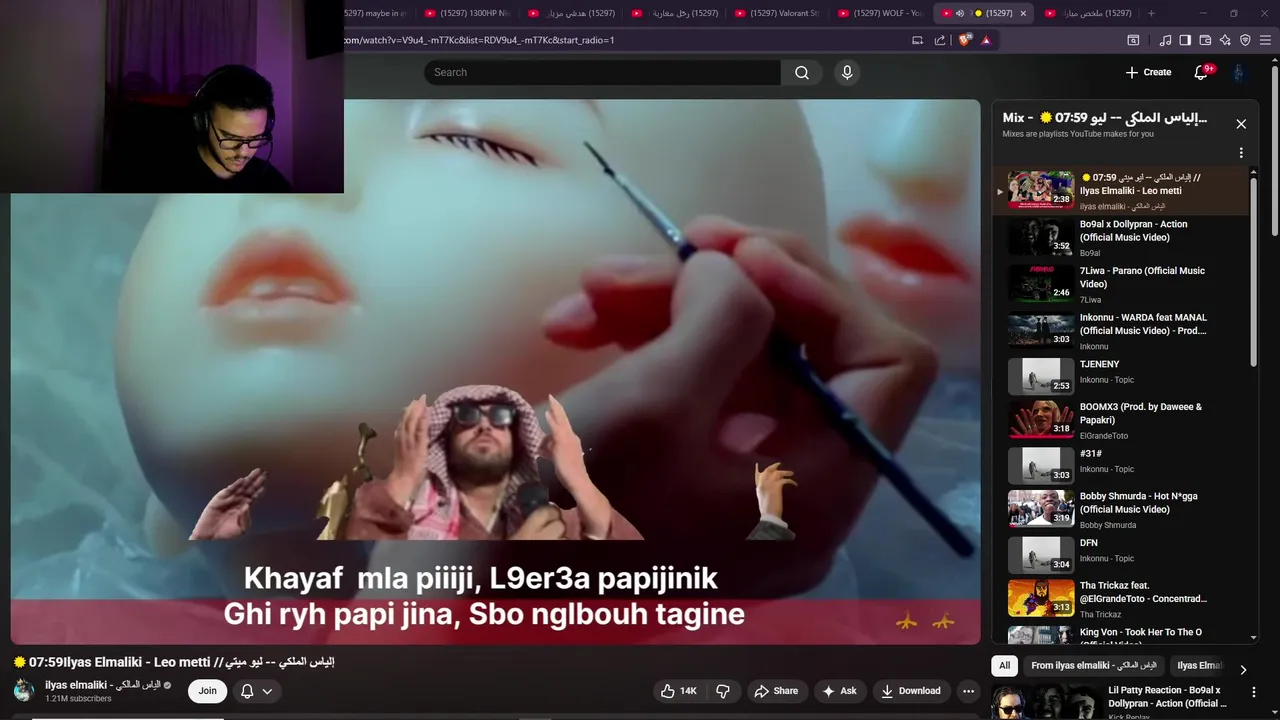Click the browser address bar URL
Viewport: 1280px width, 720px height.
point(480,40)
